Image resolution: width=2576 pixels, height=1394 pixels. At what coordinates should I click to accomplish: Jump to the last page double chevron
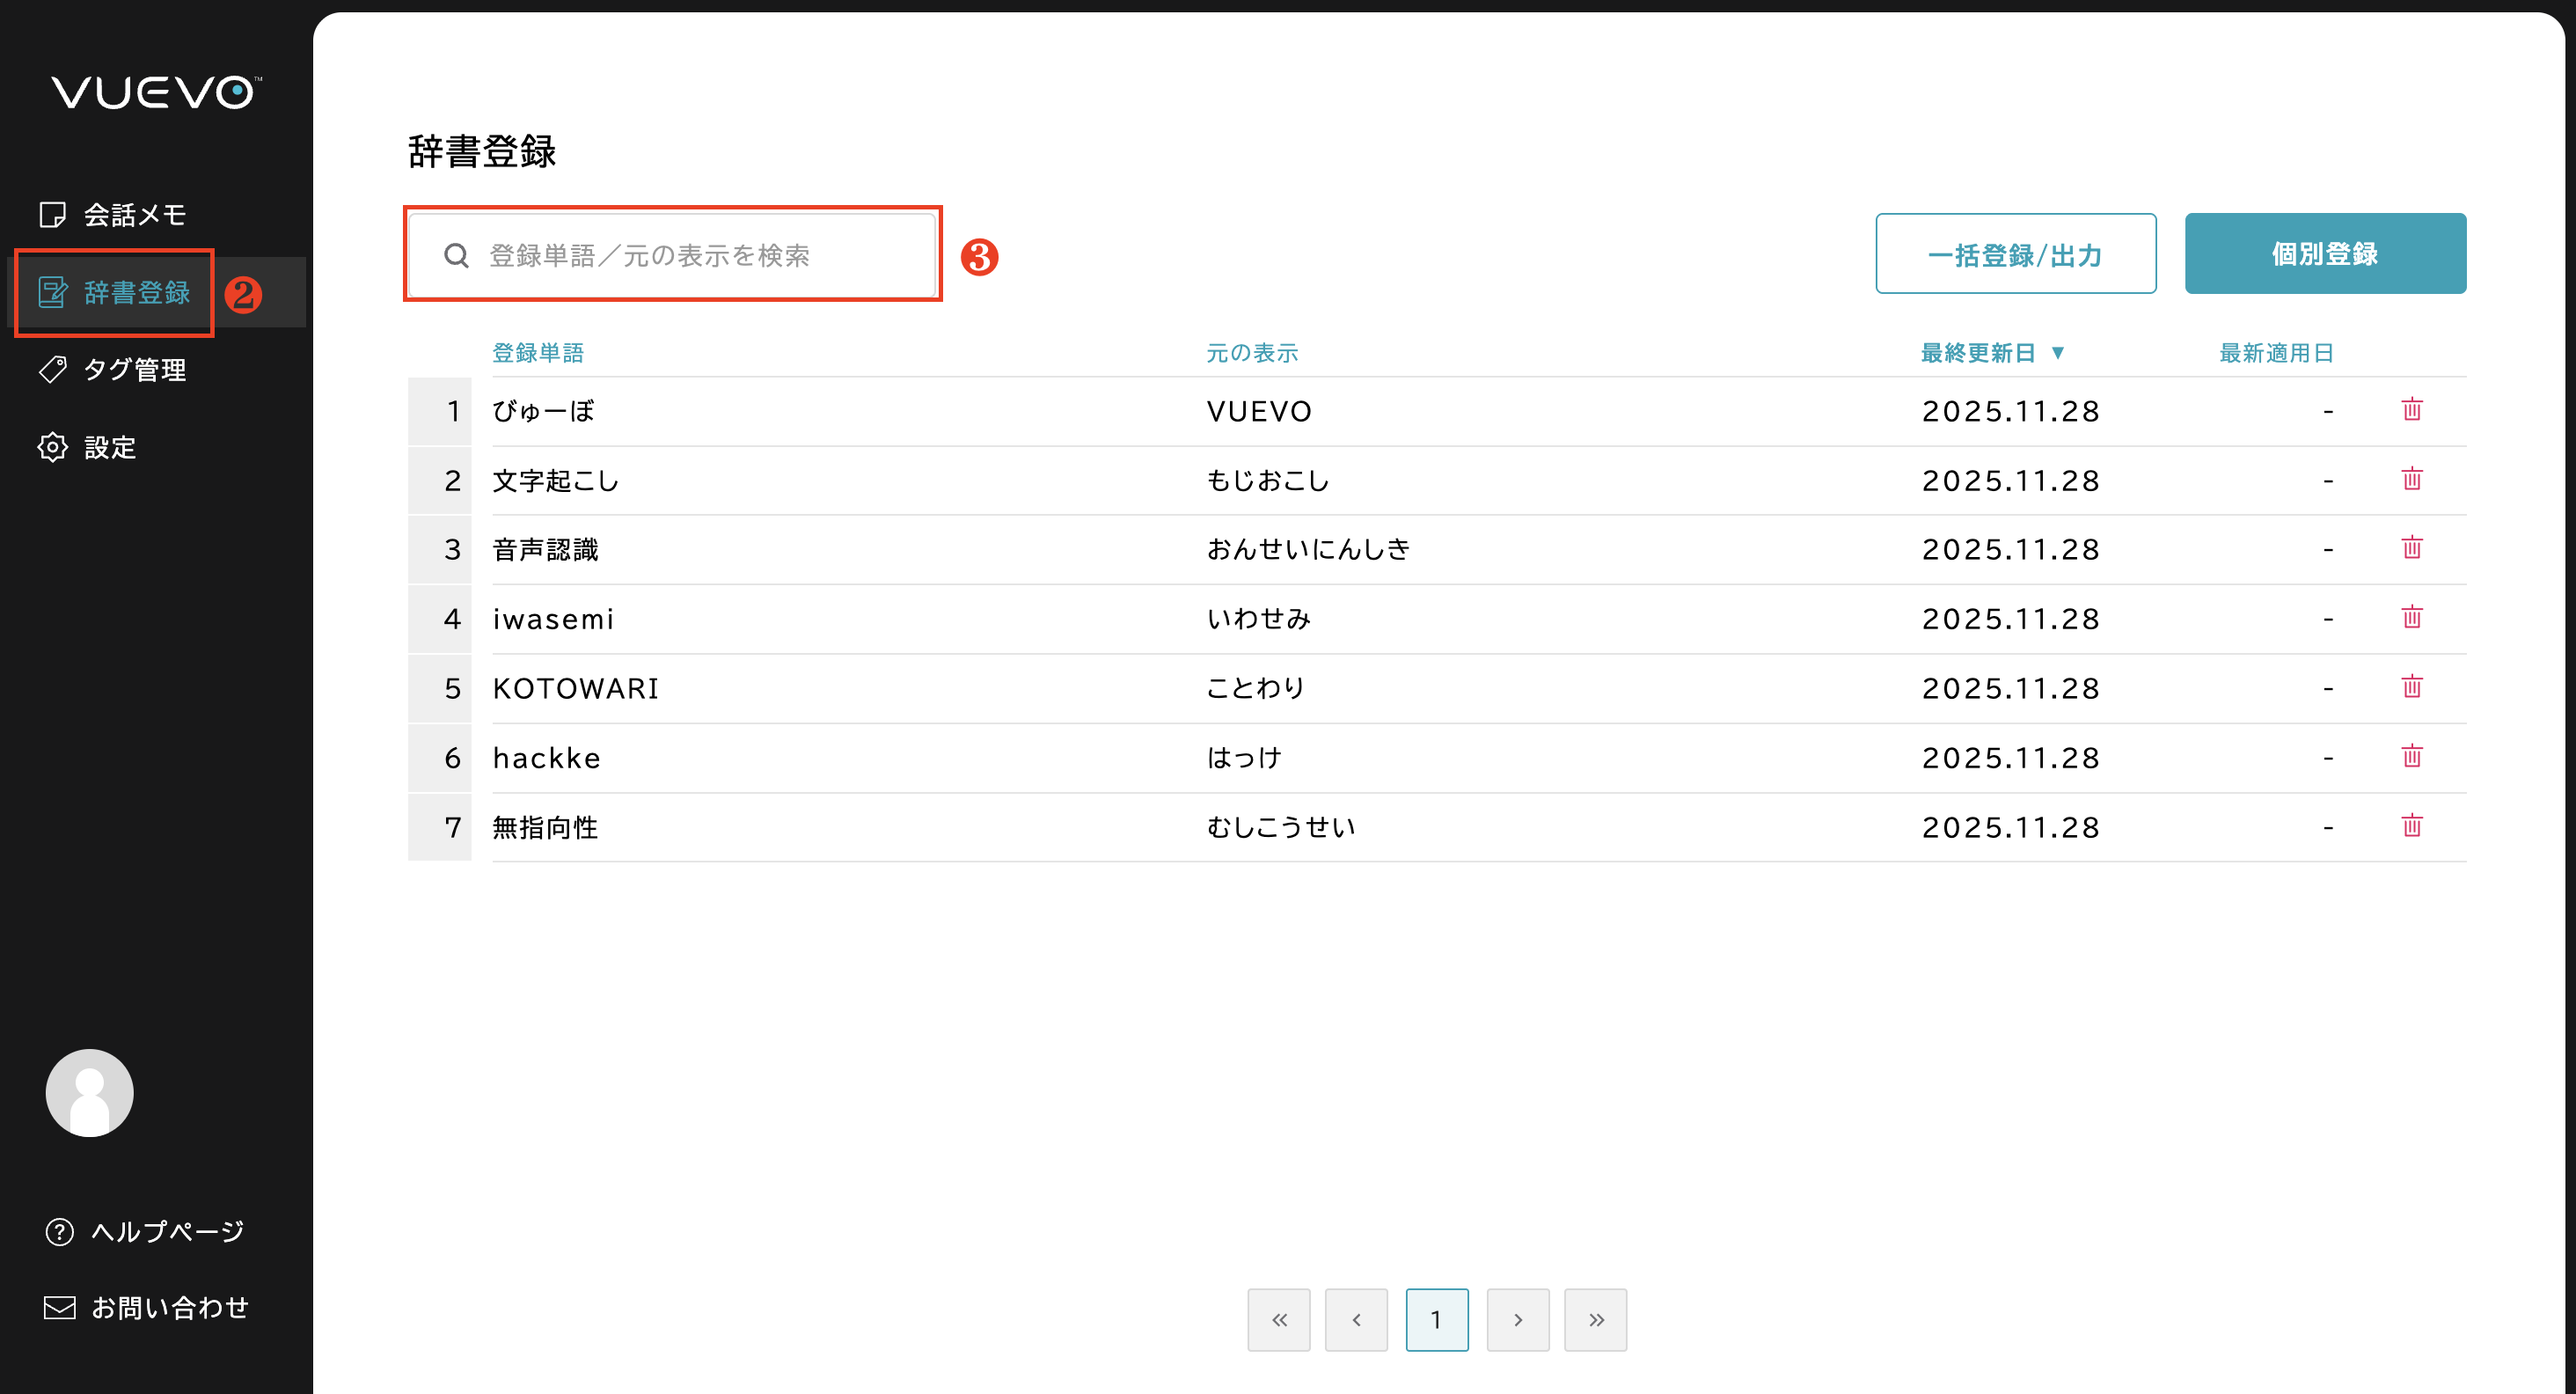coord(1595,1320)
